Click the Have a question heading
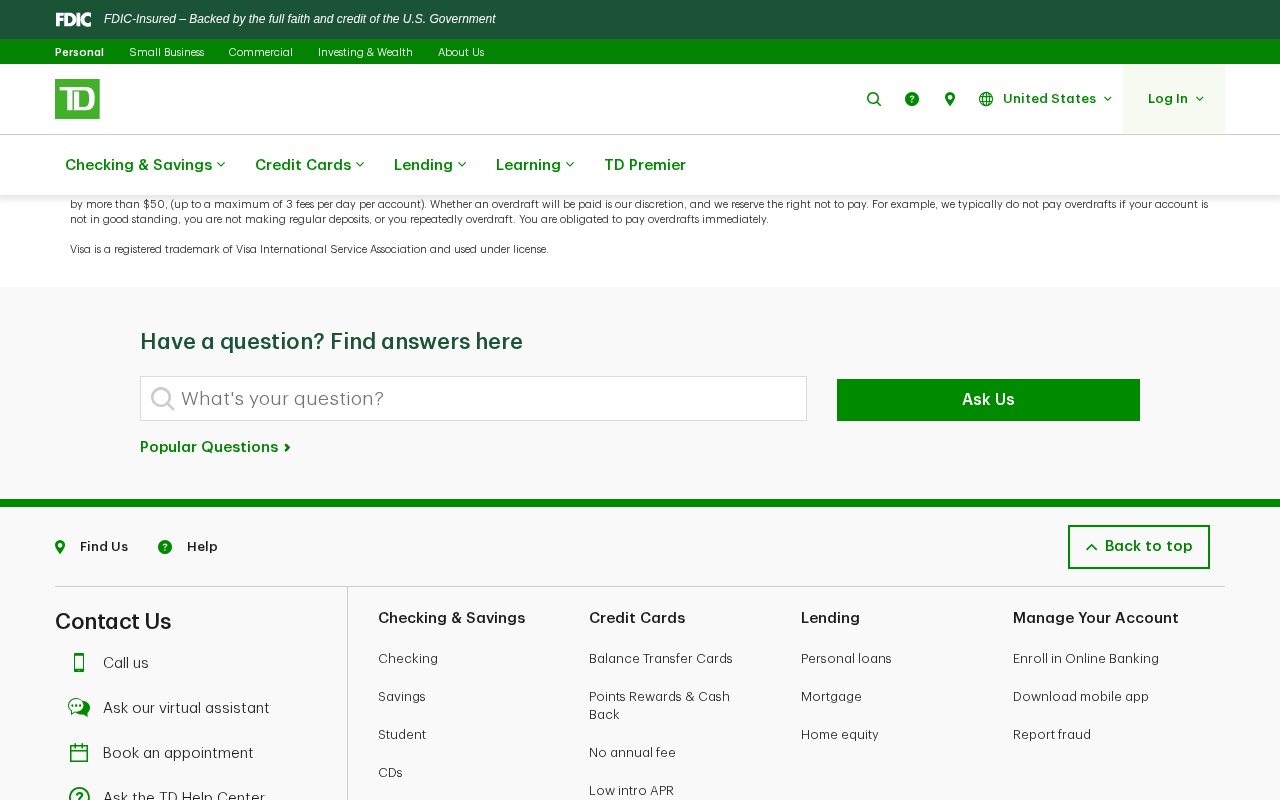 coord(331,341)
